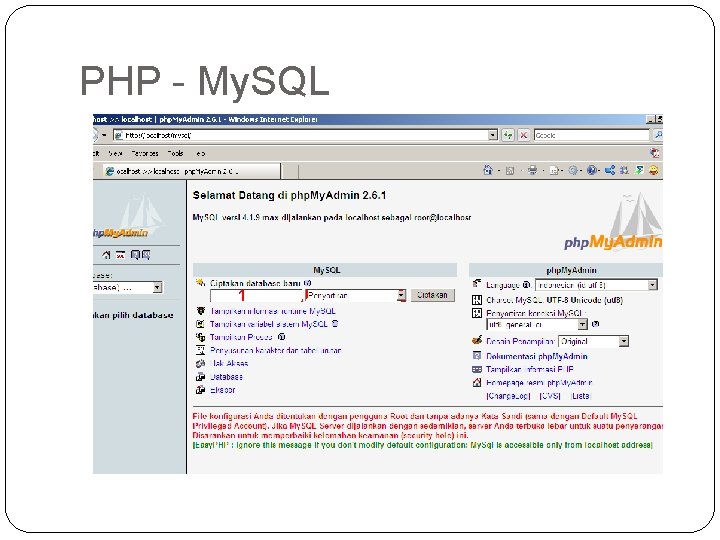The width and height of the screenshot is (720, 540).
Task: Click the smiley face icon in IE toolbar
Action: point(653,170)
